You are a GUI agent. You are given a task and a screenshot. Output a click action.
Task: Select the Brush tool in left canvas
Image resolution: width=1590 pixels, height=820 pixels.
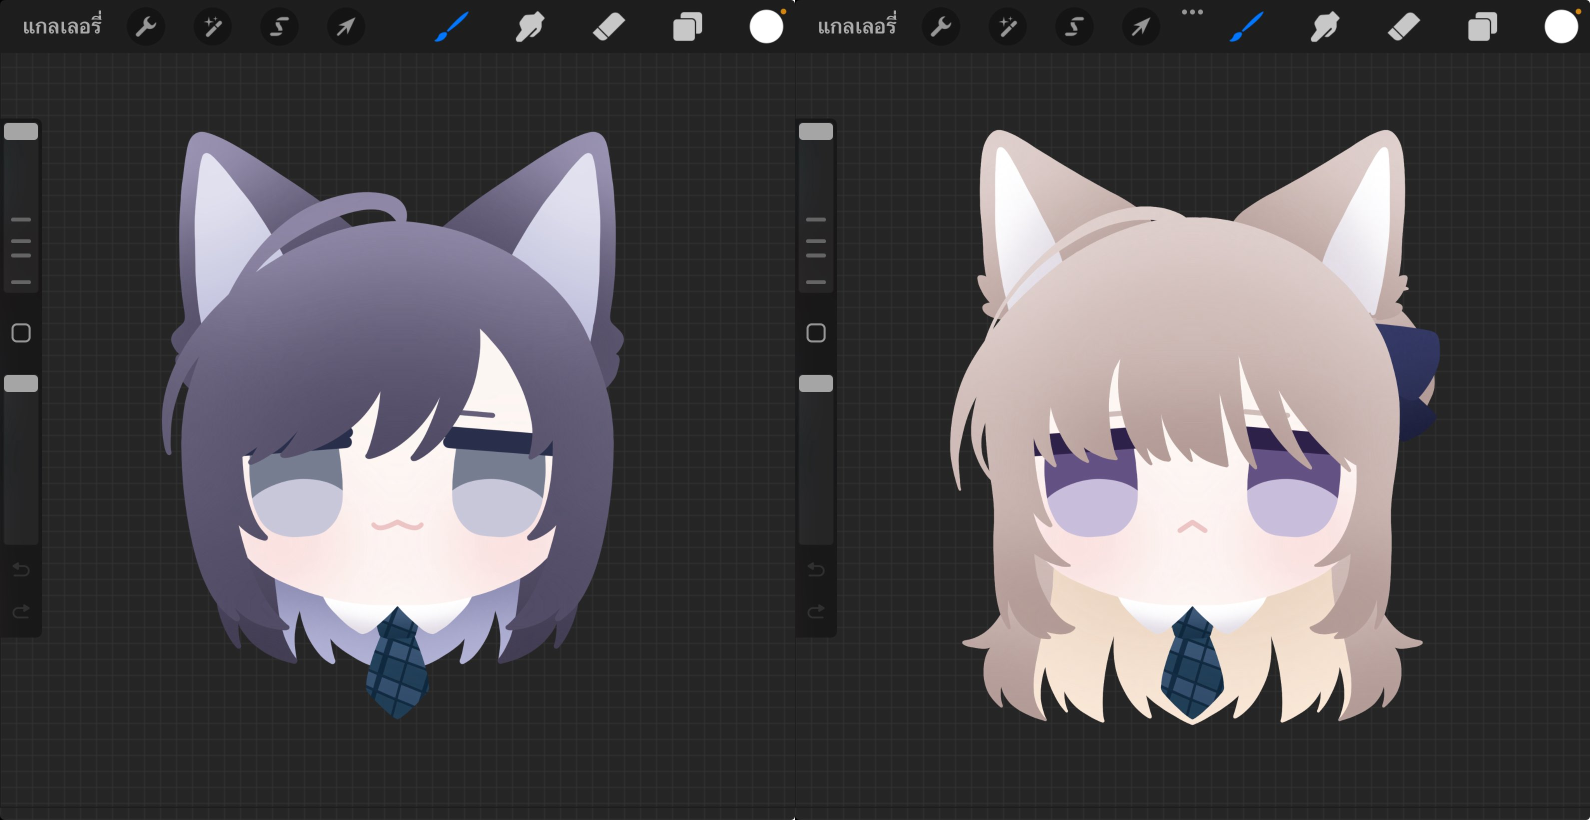coord(451,27)
